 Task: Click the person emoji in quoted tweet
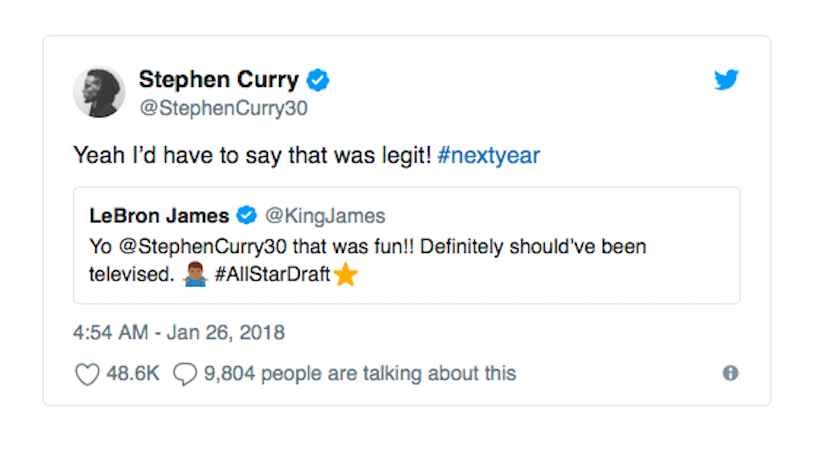(x=194, y=275)
